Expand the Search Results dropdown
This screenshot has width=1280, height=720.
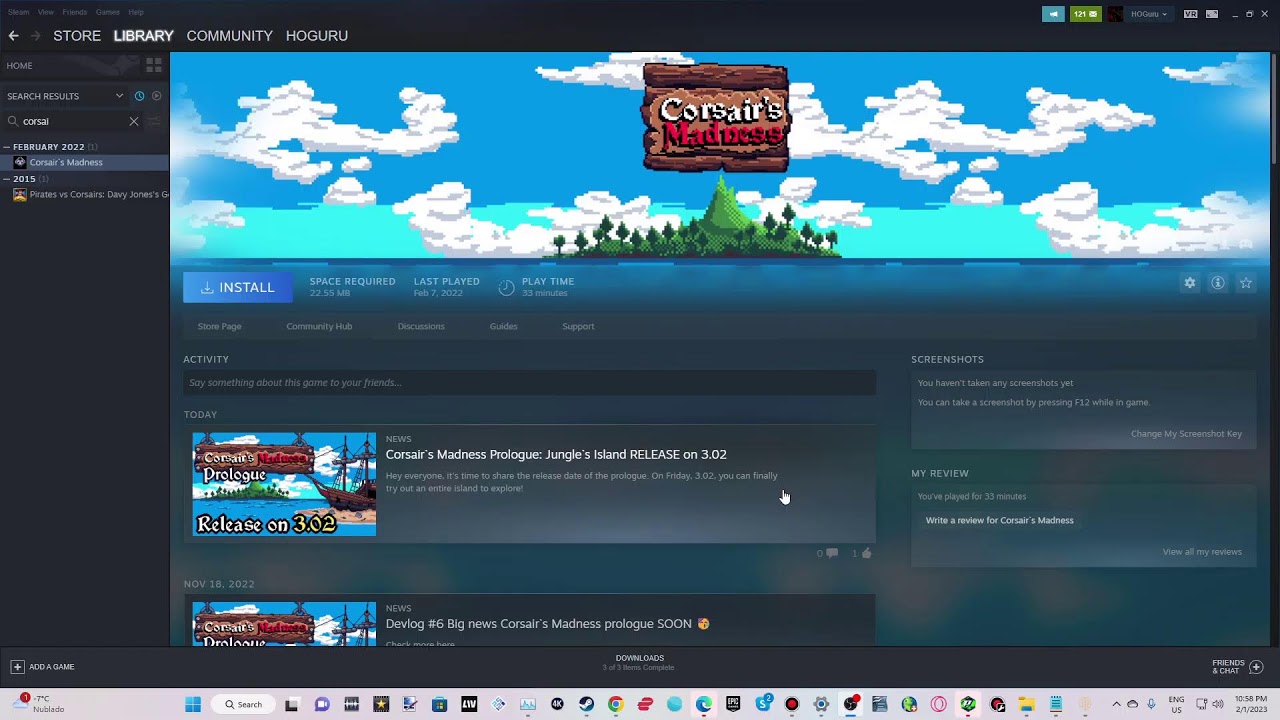119,96
